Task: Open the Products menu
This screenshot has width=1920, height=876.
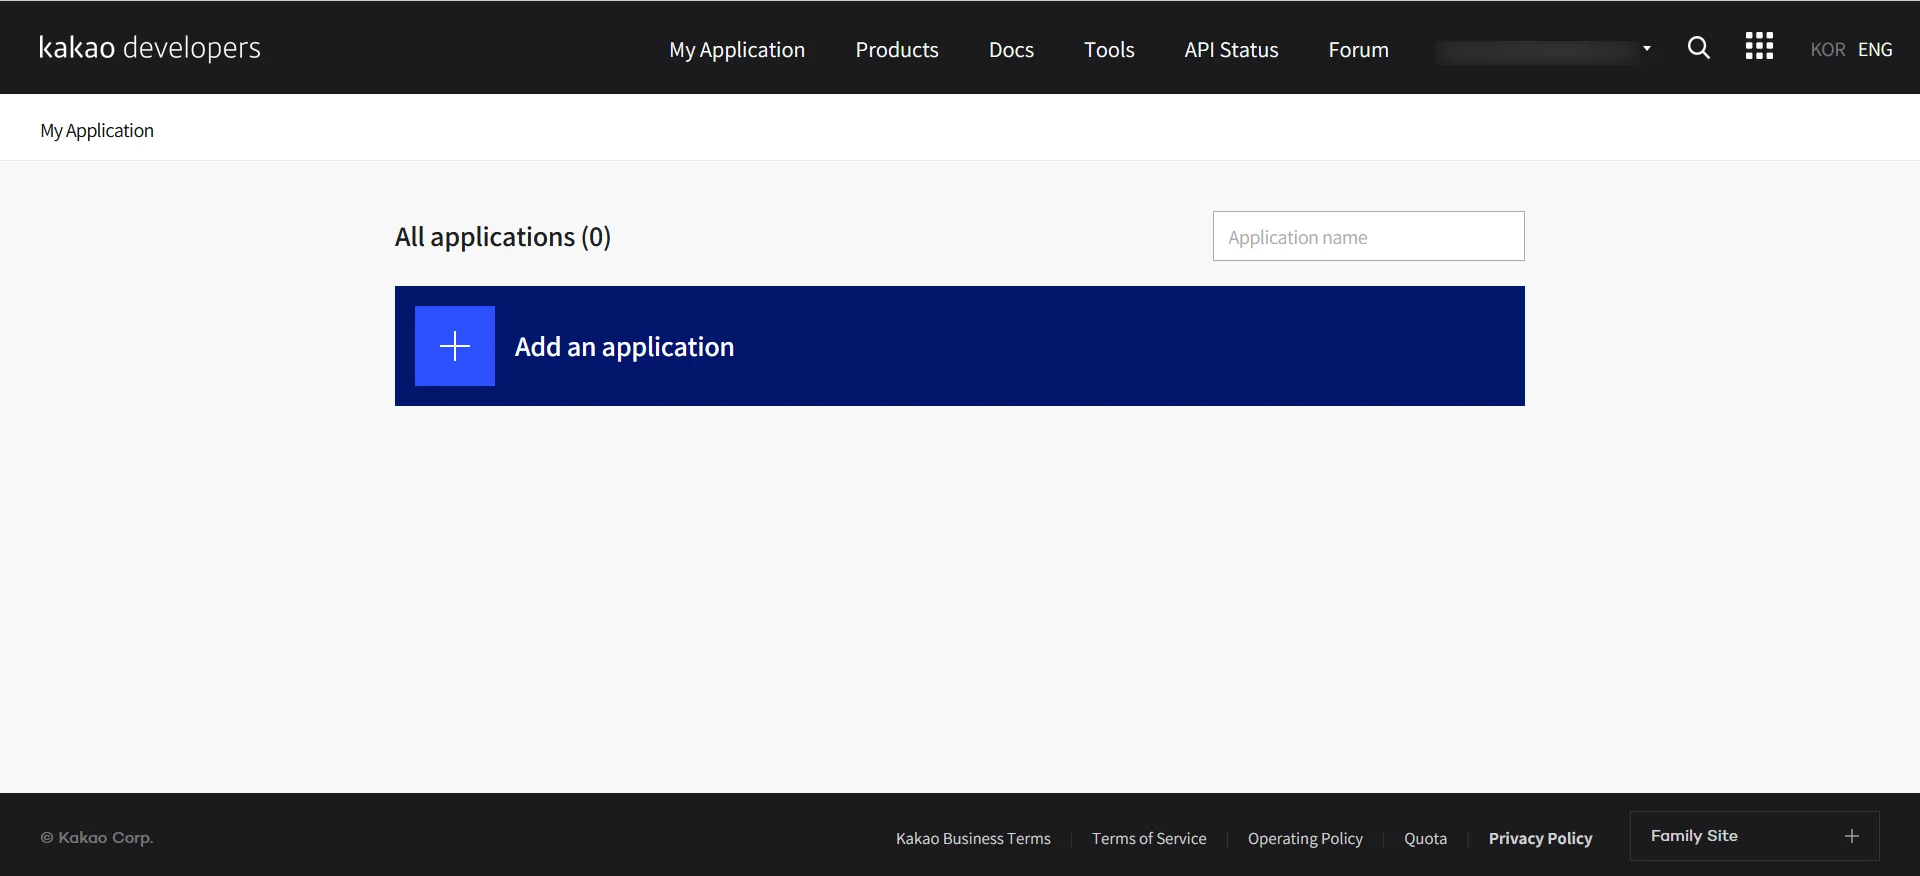Action: (x=897, y=50)
